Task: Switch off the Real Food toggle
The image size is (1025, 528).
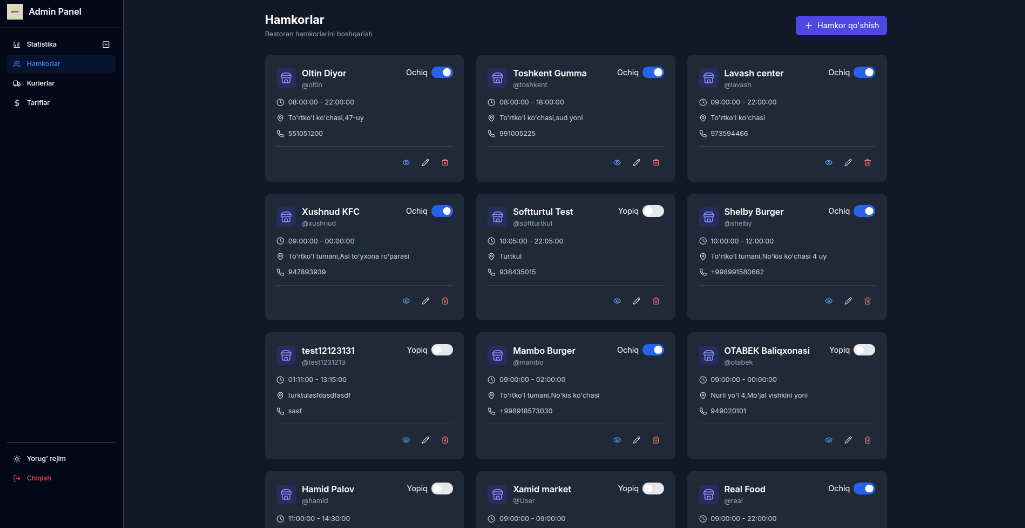Action: click(x=864, y=488)
